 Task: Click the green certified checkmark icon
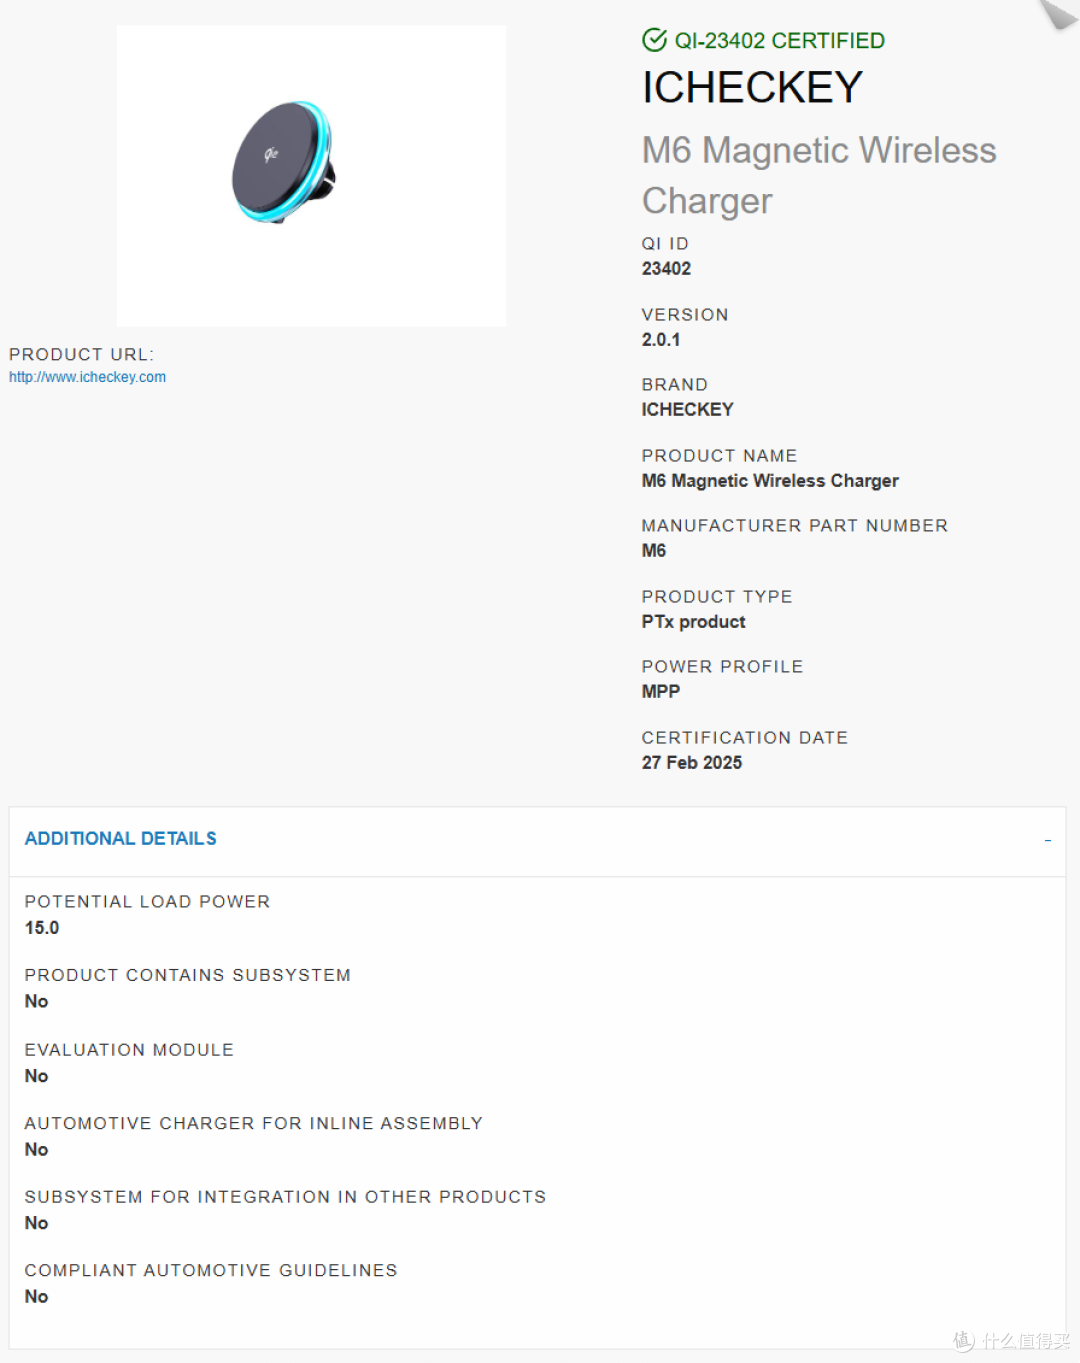pos(654,40)
